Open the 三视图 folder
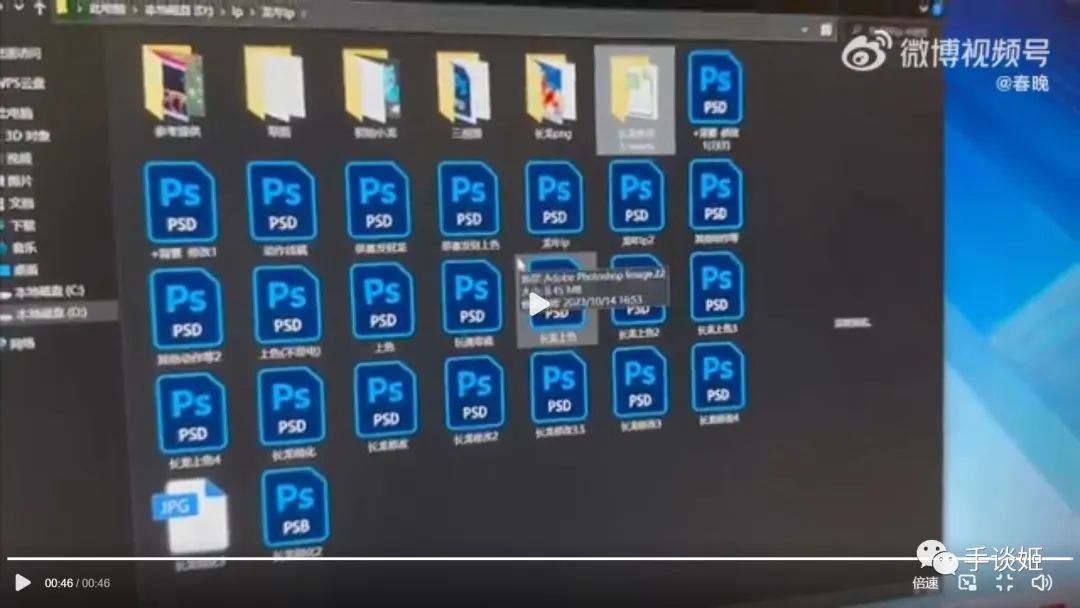This screenshot has width=1080, height=608. tap(464, 95)
